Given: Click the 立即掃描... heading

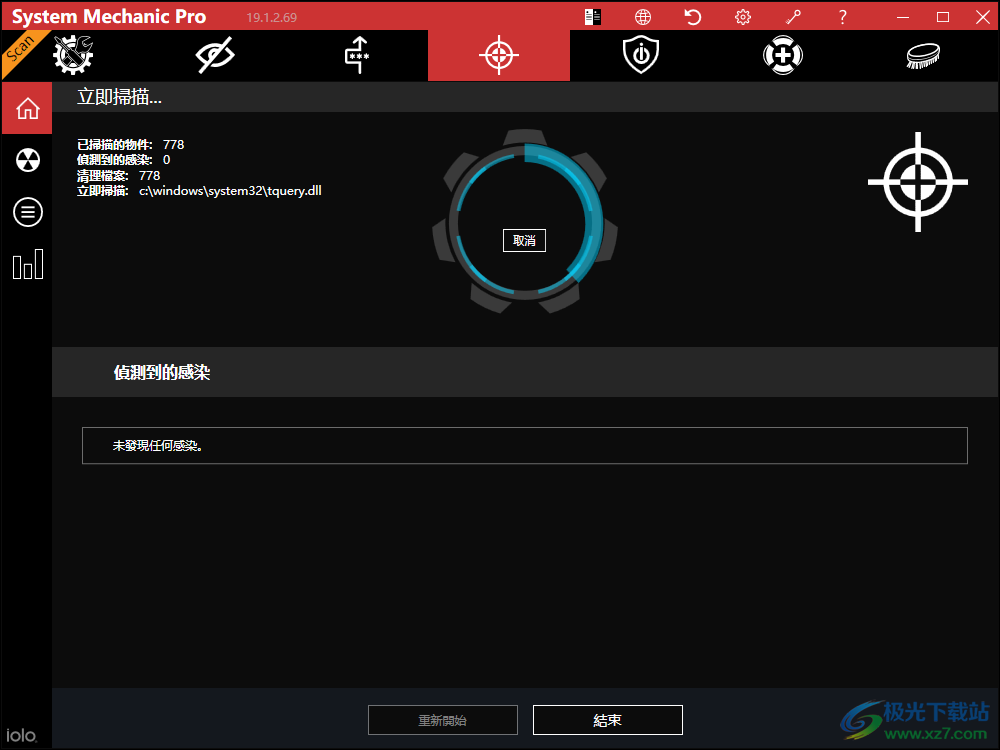Looking at the screenshot, I should pyautogui.click(x=119, y=97).
